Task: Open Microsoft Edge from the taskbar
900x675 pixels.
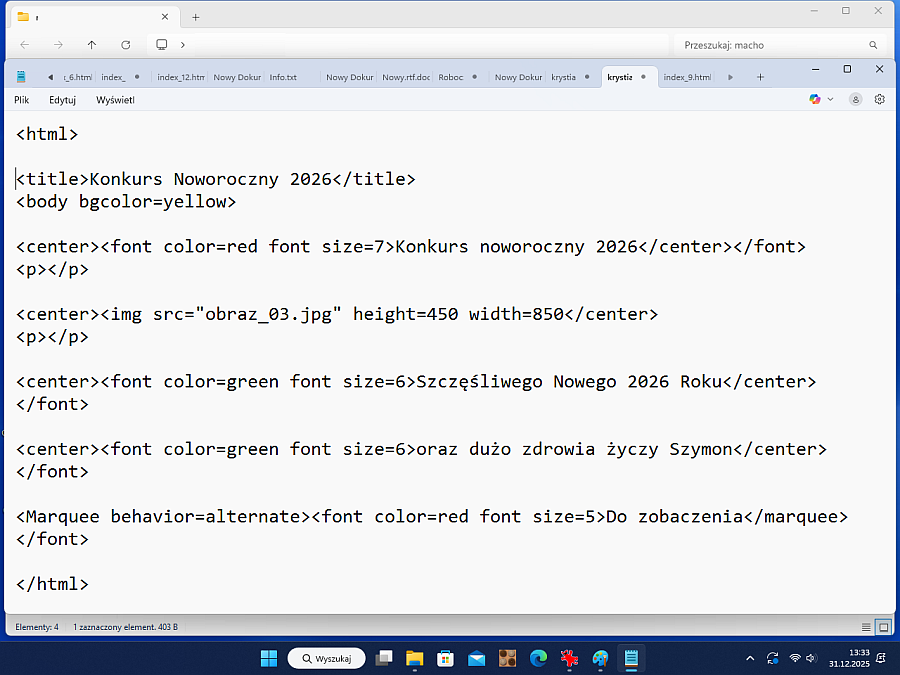Action: click(538, 658)
